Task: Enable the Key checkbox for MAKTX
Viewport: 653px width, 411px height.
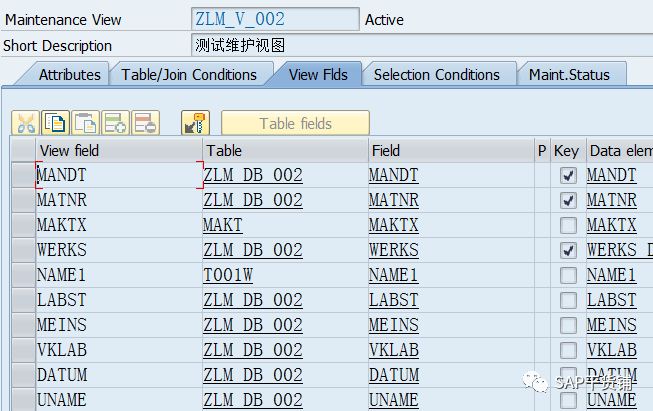Action: 568,225
